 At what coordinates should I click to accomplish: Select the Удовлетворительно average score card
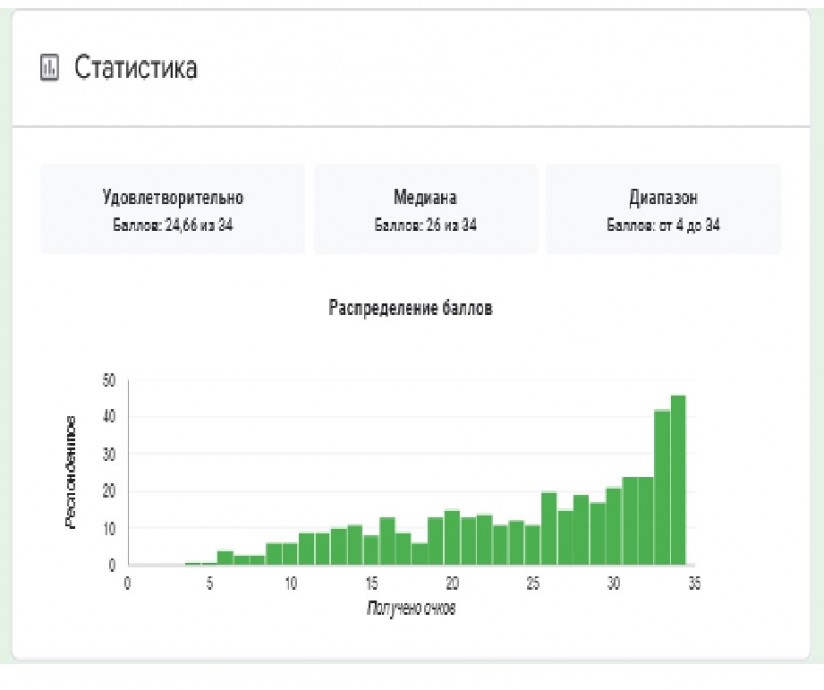tap(172, 209)
